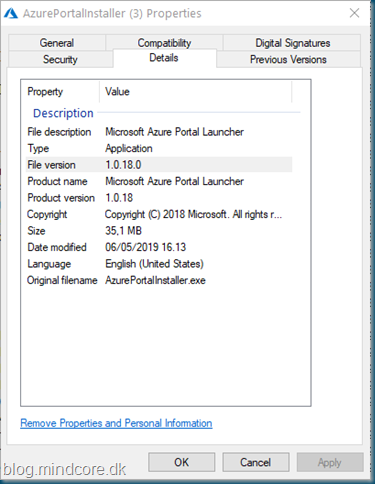Click the Application type value
The image size is (375, 484).
[x=129, y=148]
